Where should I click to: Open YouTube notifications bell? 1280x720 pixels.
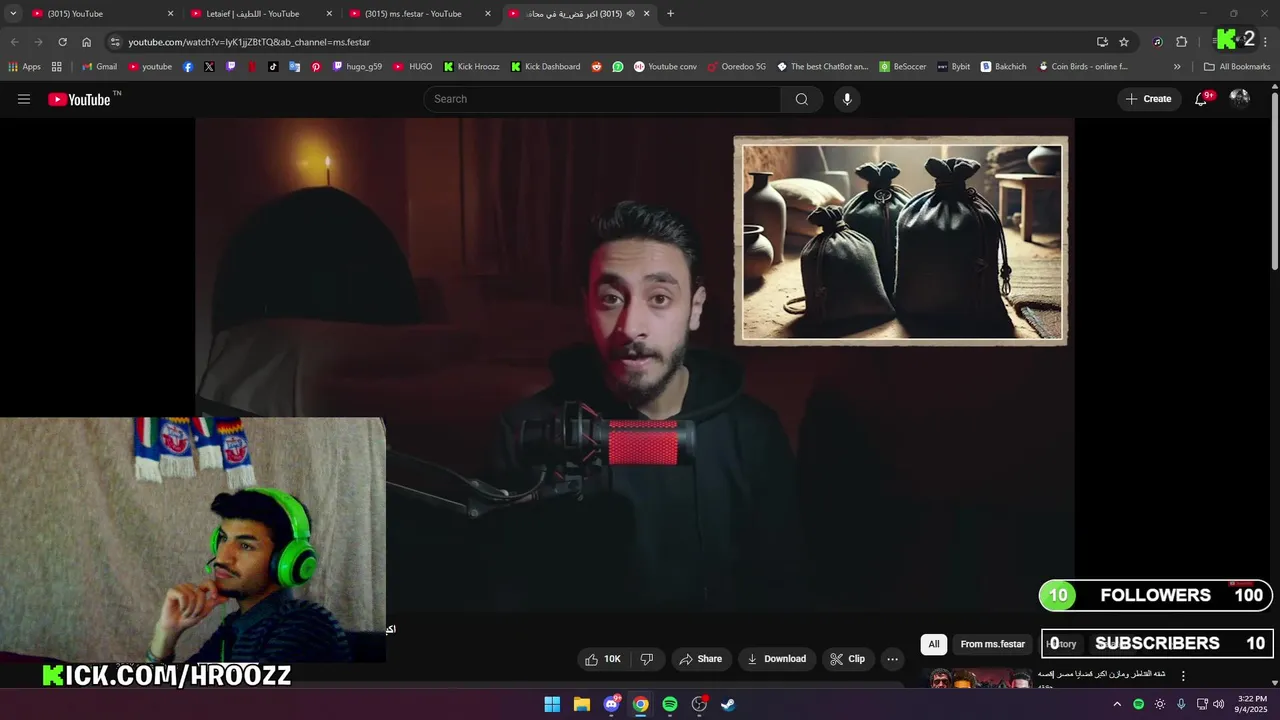[1201, 99]
